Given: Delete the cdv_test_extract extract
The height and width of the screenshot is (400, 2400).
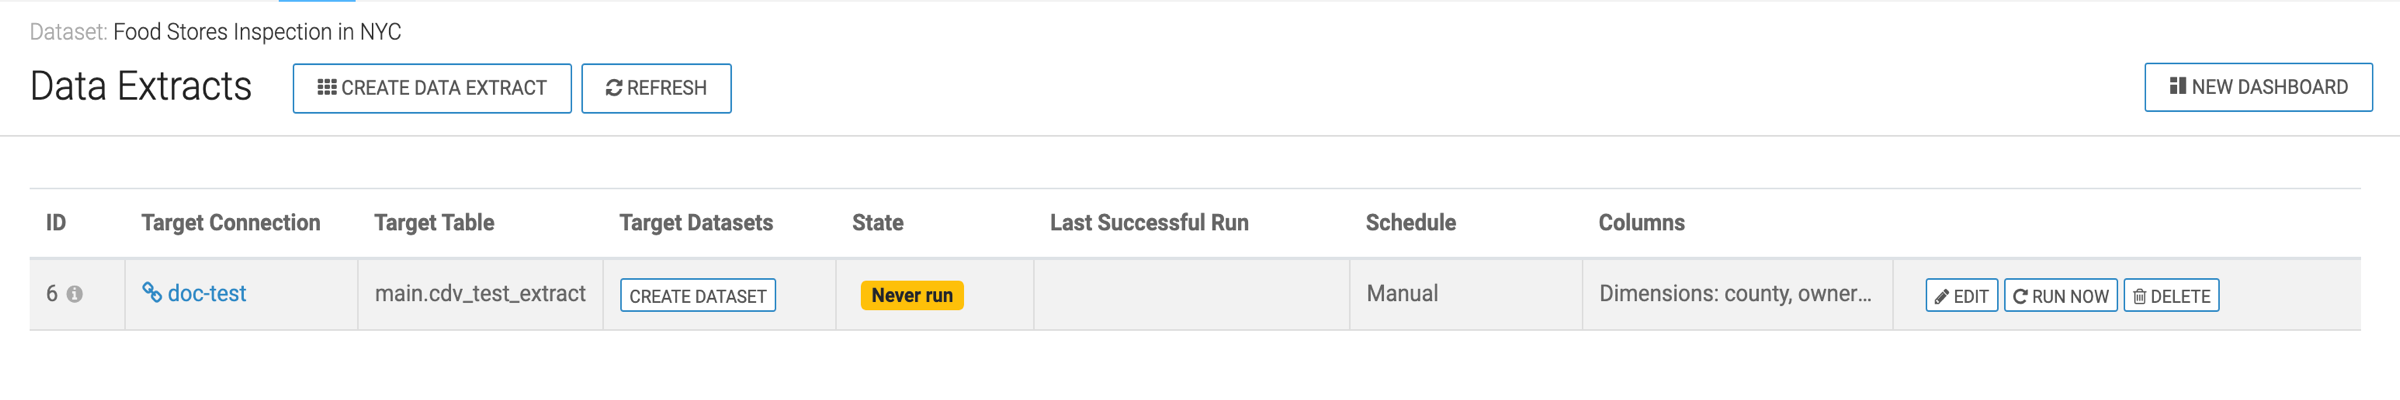Looking at the screenshot, I should (2171, 296).
